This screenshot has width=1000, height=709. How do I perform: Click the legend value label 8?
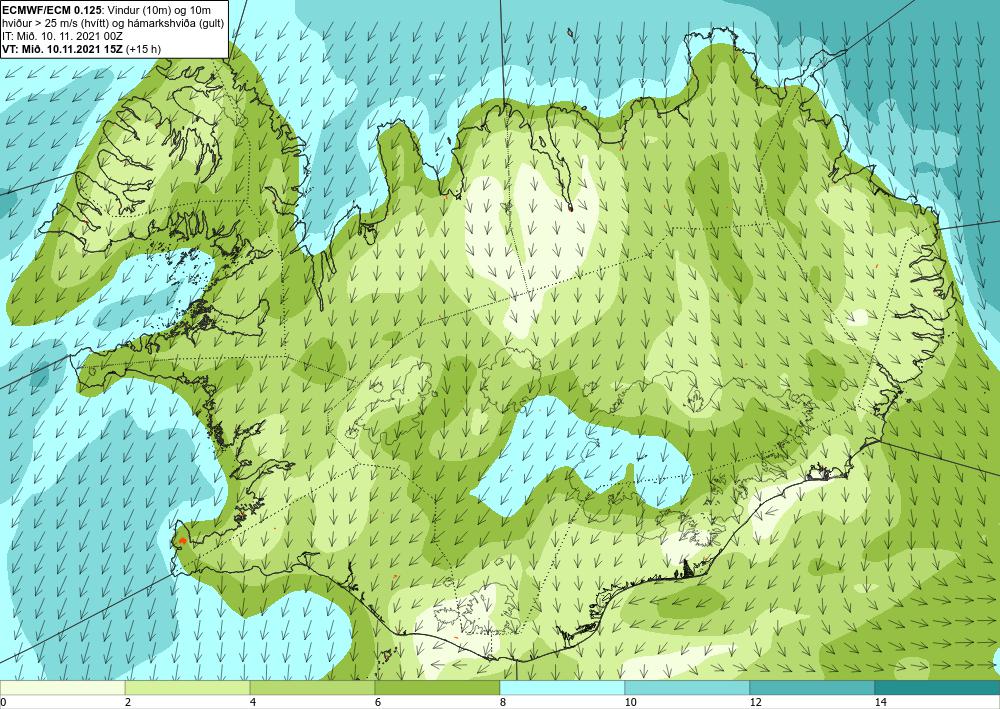click(x=503, y=702)
